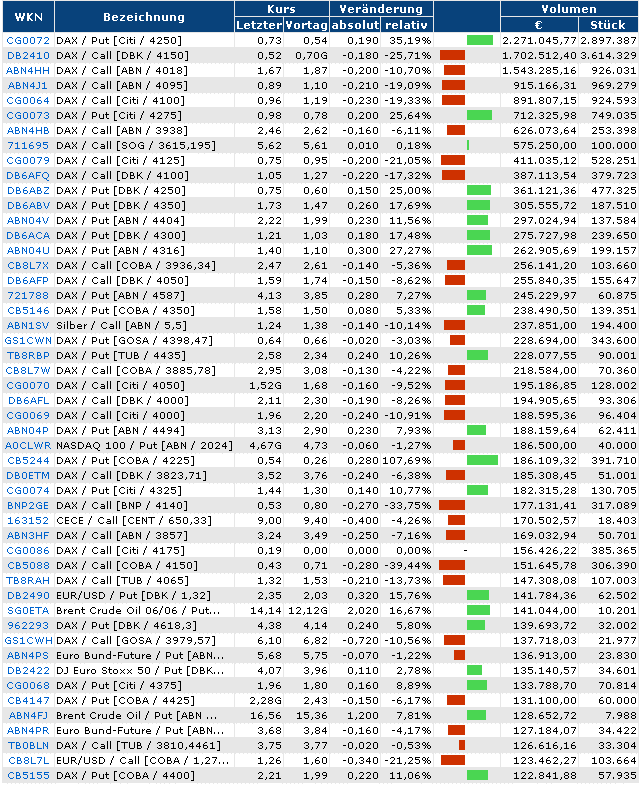639x786 pixels.
Task: Open WKN link CB5244
Action: pyautogui.click(x=28, y=461)
